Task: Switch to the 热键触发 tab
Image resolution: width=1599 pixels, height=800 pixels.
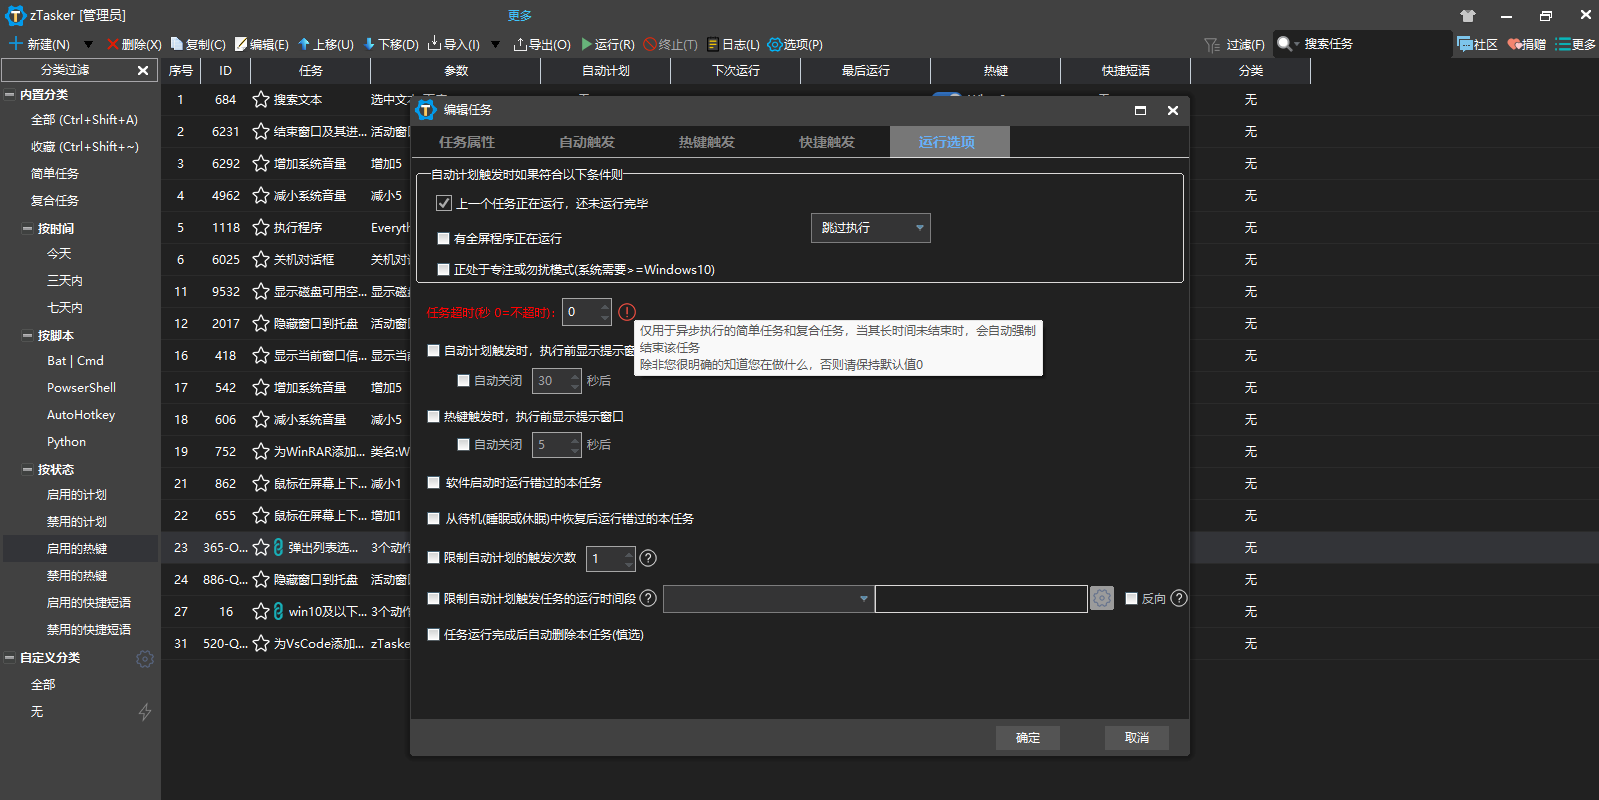Action: point(707,142)
